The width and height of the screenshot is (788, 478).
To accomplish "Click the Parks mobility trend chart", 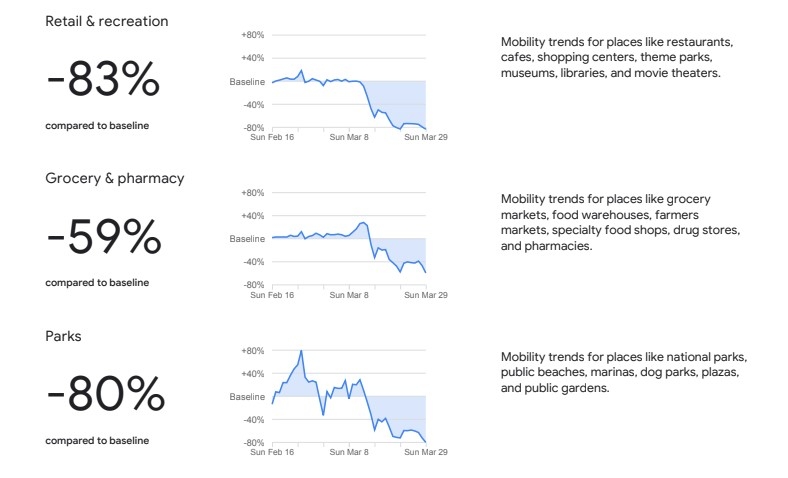I will 349,398.
